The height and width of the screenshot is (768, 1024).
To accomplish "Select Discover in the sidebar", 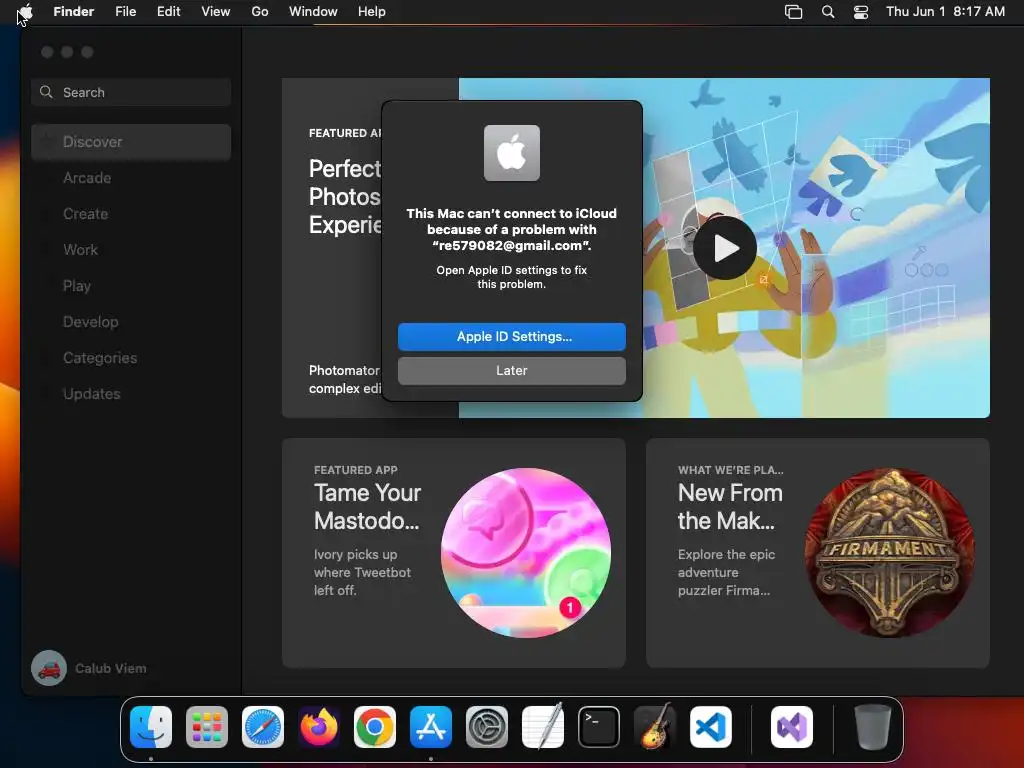I will pyautogui.click(x=131, y=142).
